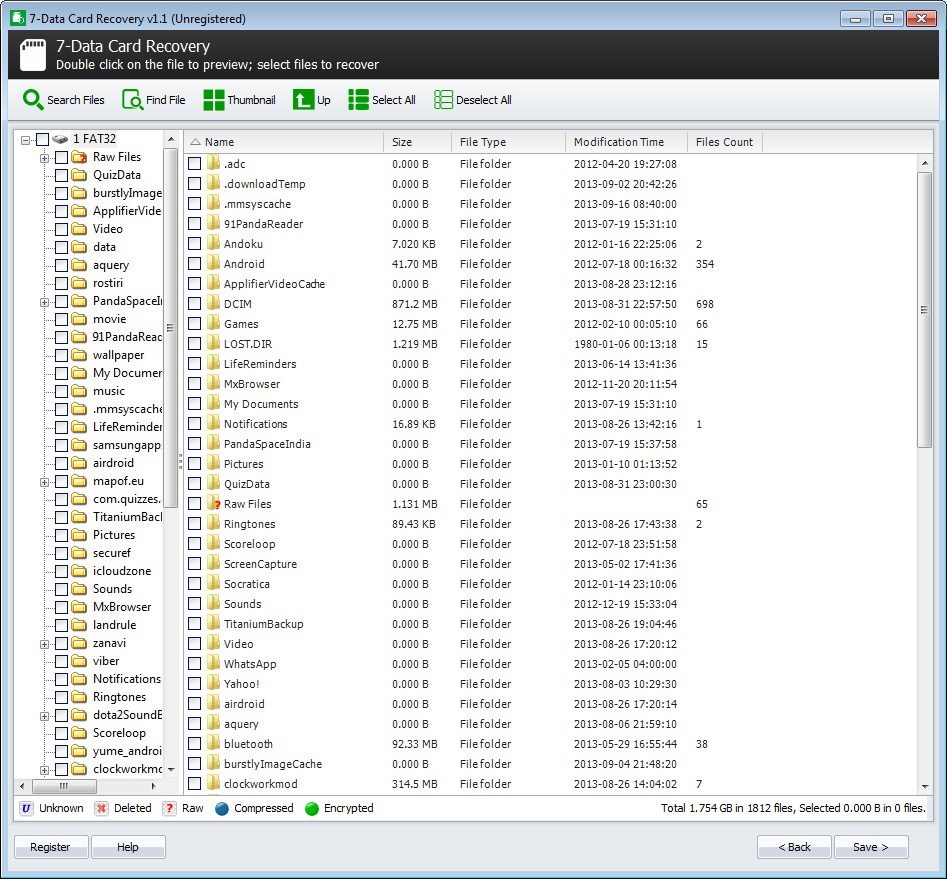947x879 pixels.
Task: Click the Register button
Action: tap(50, 846)
